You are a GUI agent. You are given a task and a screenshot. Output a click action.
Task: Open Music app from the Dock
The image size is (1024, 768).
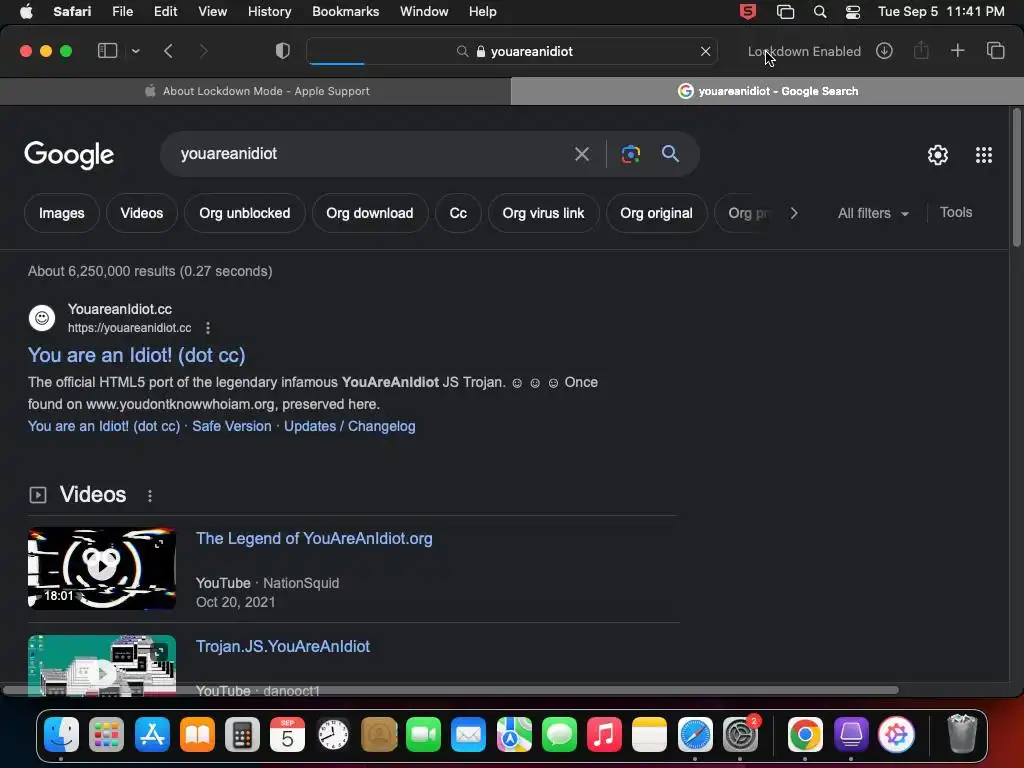tap(604, 735)
